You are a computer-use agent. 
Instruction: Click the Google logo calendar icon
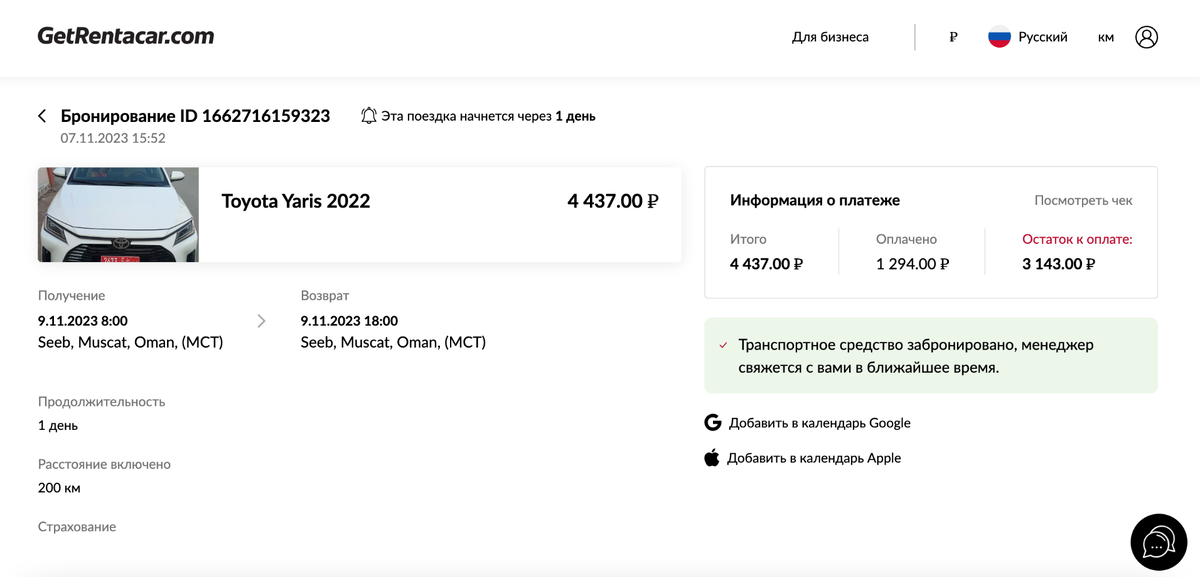(x=713, y=422)
